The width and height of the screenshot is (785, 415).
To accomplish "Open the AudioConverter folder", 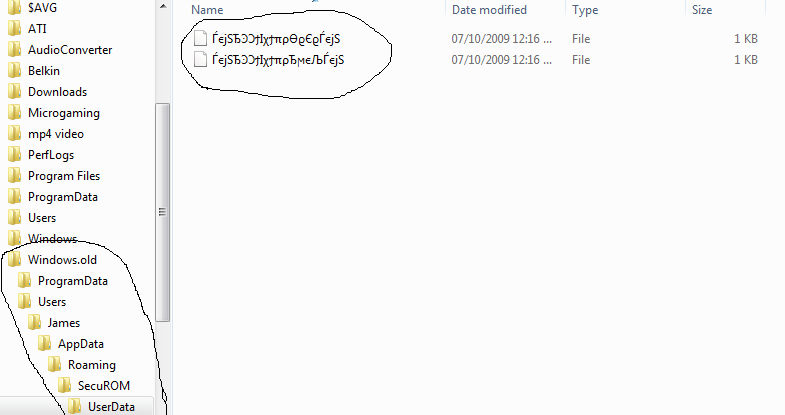I will [70, 50].
